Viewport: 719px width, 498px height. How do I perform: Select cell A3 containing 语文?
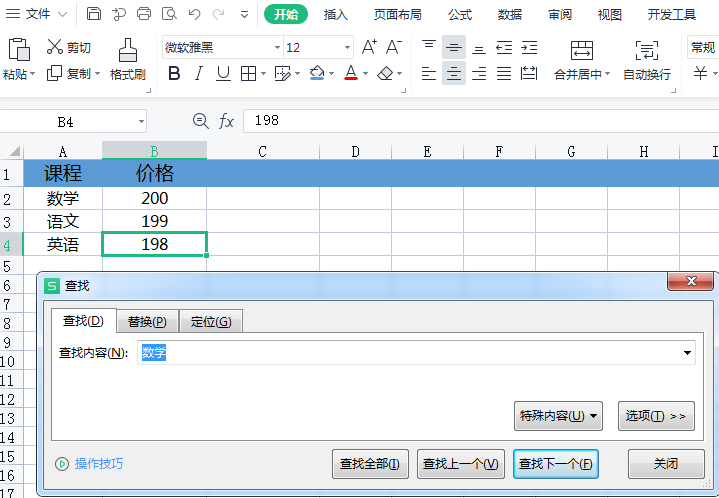63,221
